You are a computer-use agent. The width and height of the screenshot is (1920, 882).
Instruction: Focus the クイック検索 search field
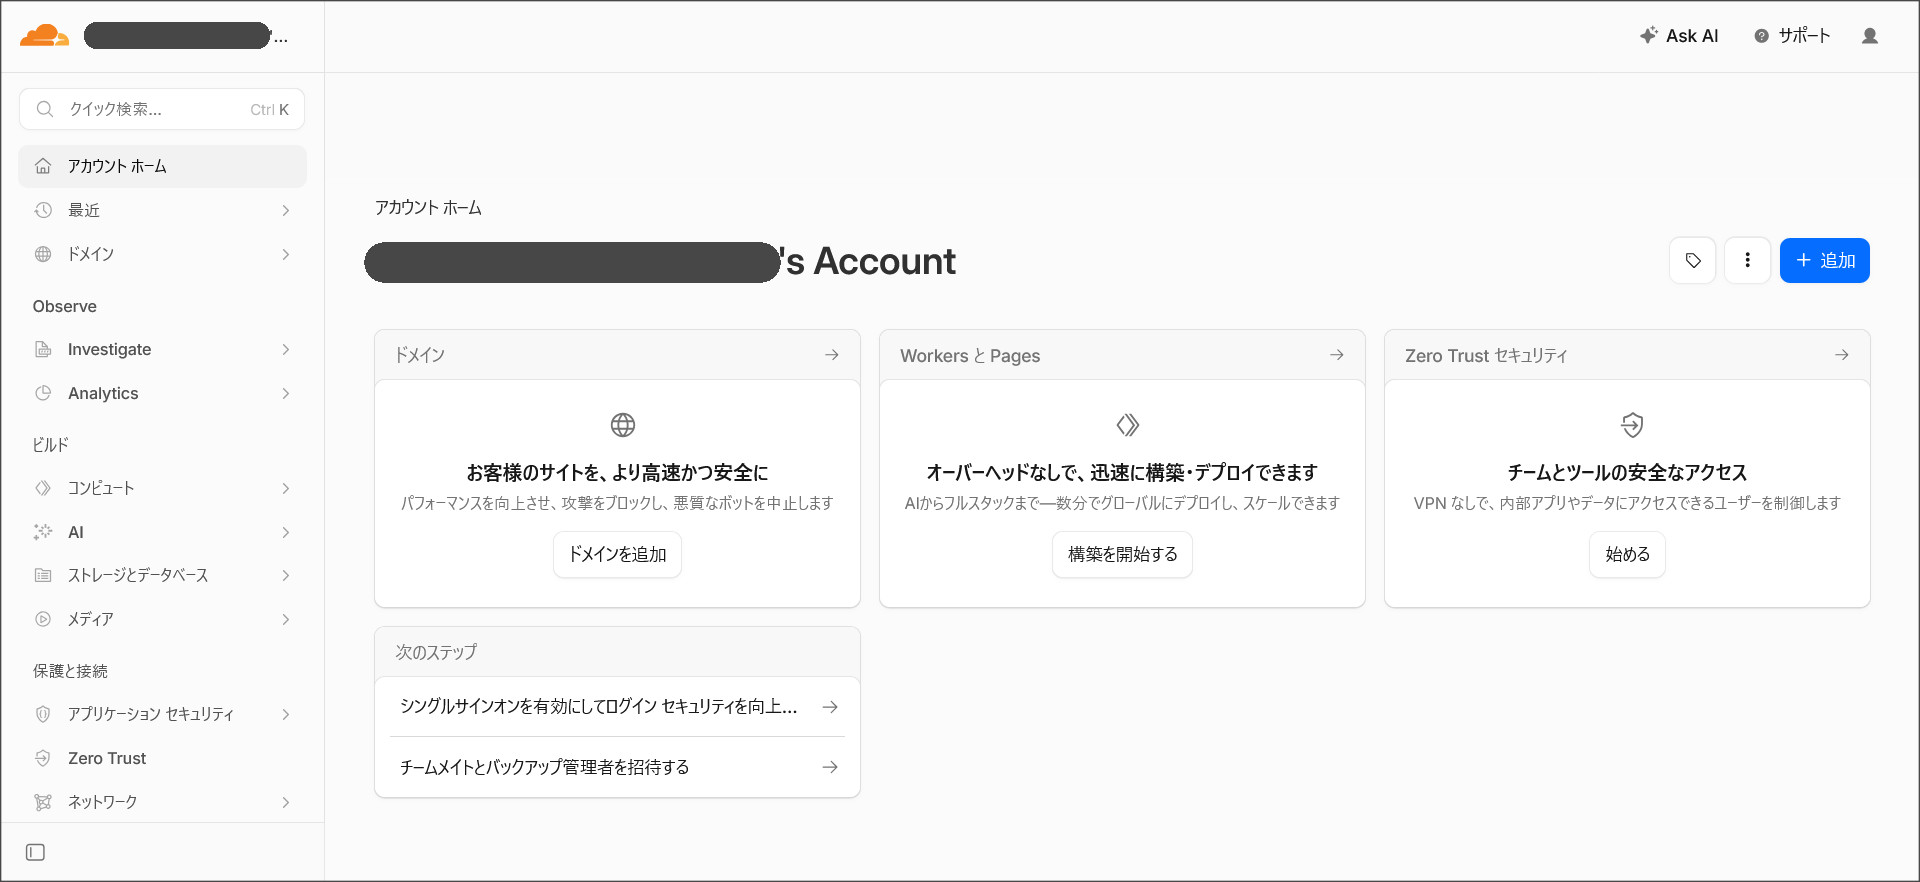click(x=162, y=109)
